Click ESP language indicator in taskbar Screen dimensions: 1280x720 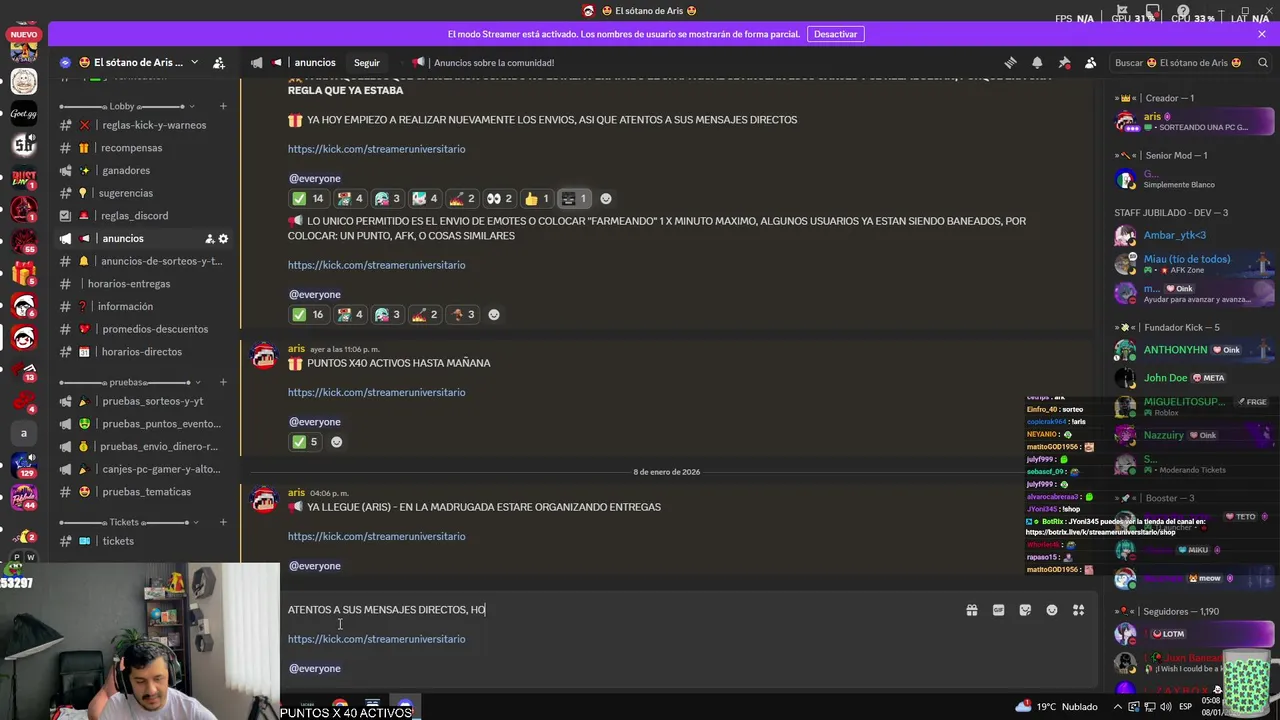(x=1185, y=706)
